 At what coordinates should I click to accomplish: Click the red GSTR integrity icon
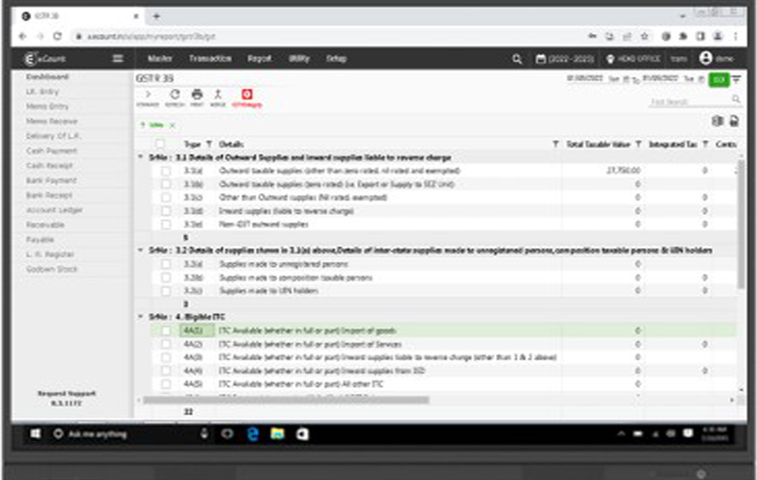[x=246, y=96]
